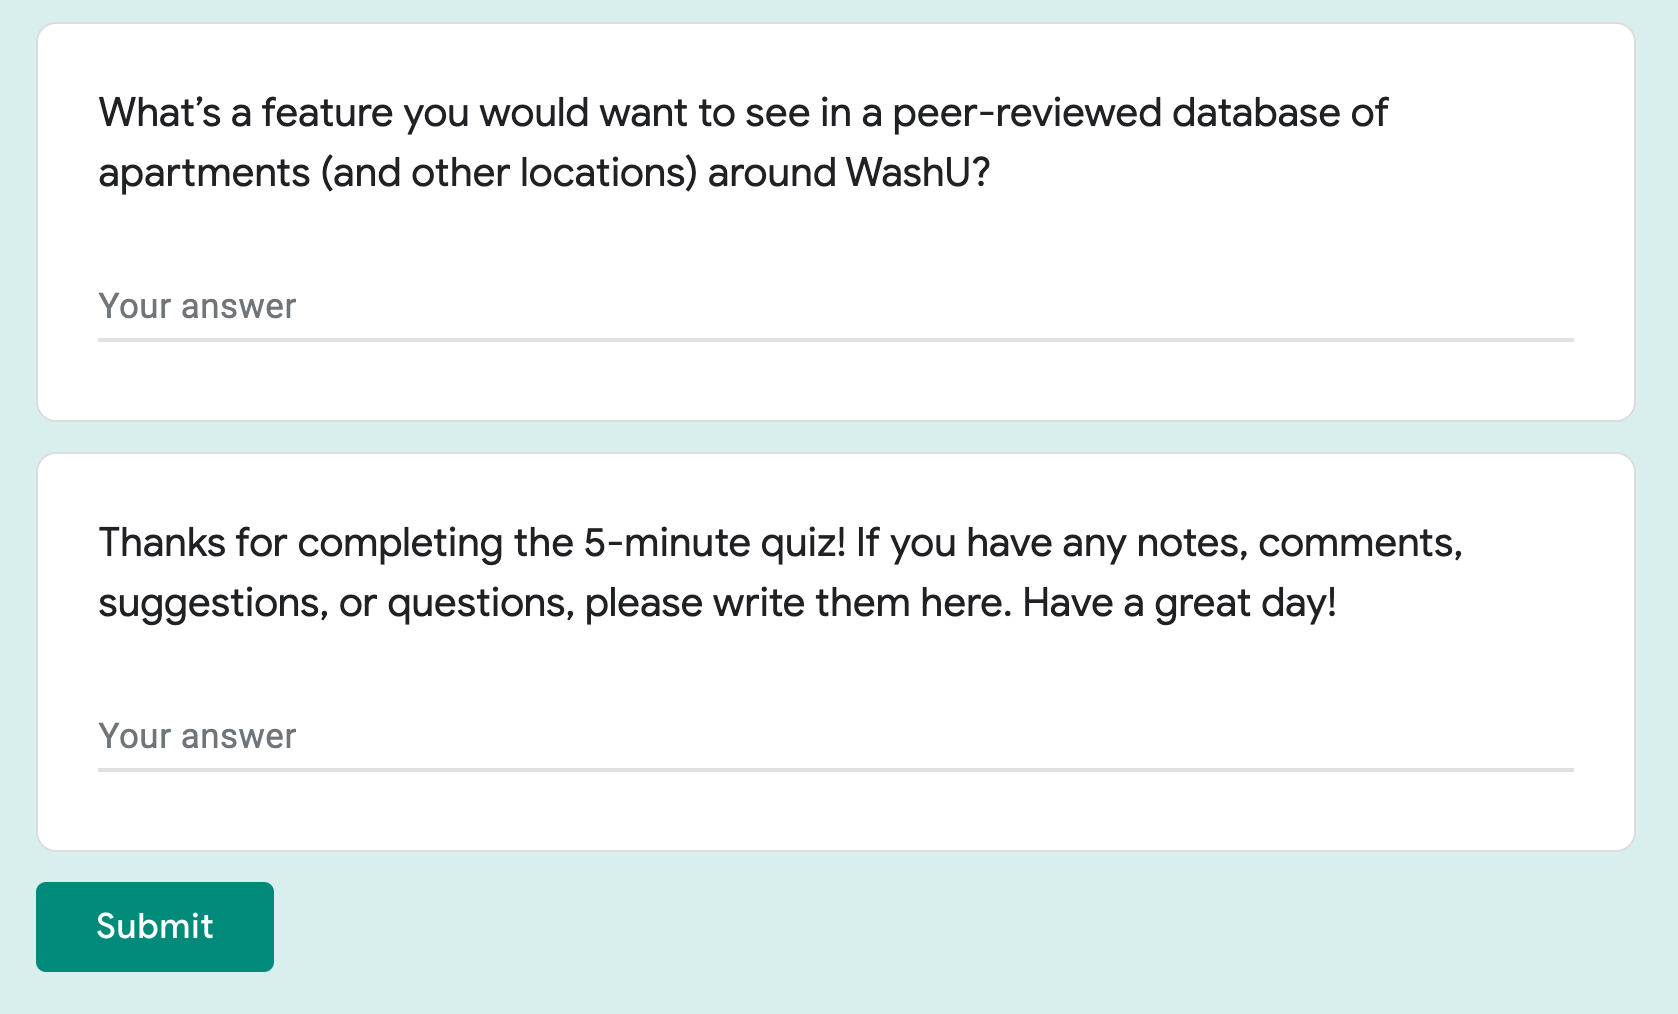Click the word "peer-reviewed" in the first question
Viewport: 1678px width, 1014px height.
coord(1027,113)
